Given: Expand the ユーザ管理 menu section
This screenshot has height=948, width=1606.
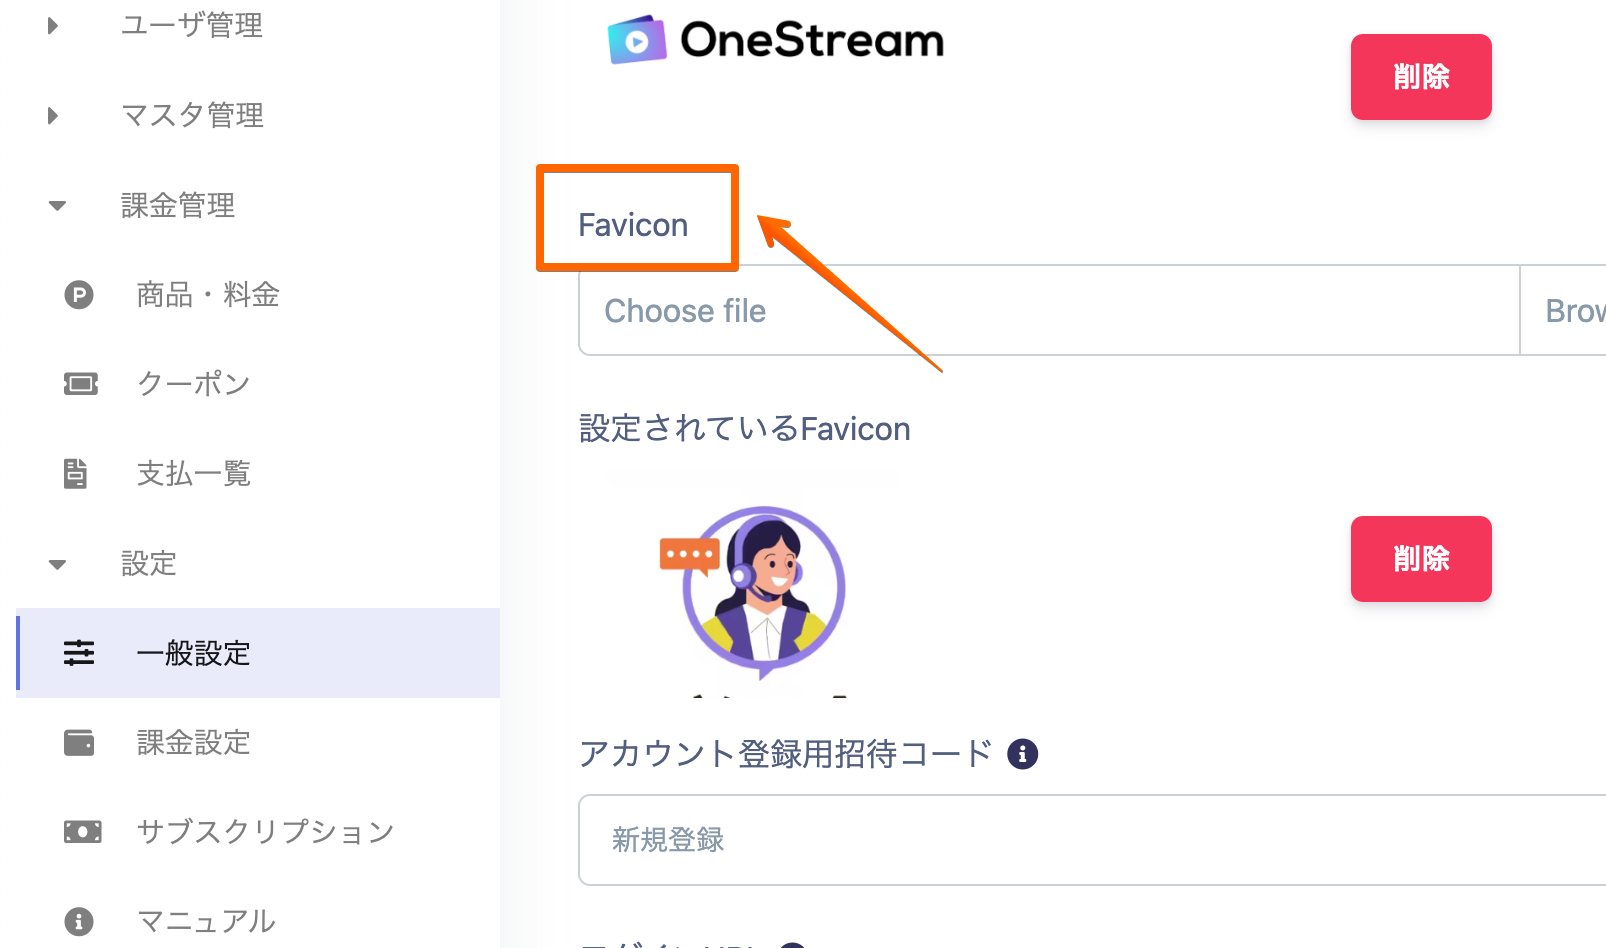Looking at the screenshot, I should [x=53, y=25].
